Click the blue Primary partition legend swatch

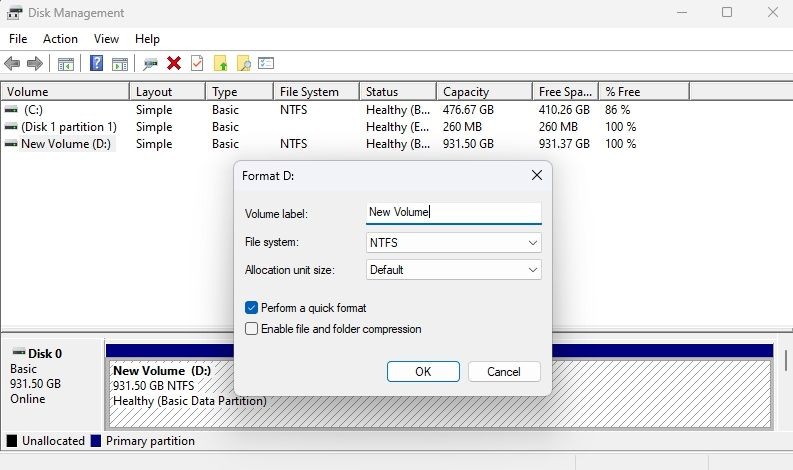96,441
